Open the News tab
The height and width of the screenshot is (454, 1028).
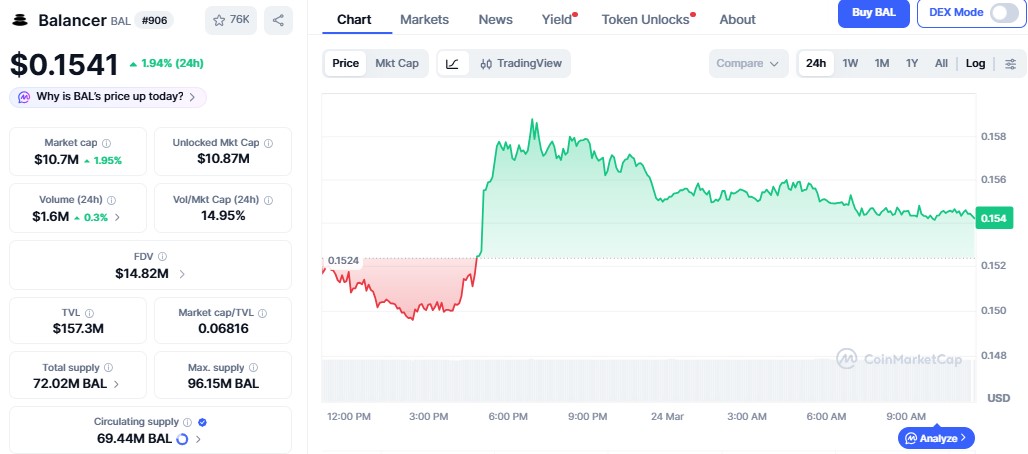(496, 20)
